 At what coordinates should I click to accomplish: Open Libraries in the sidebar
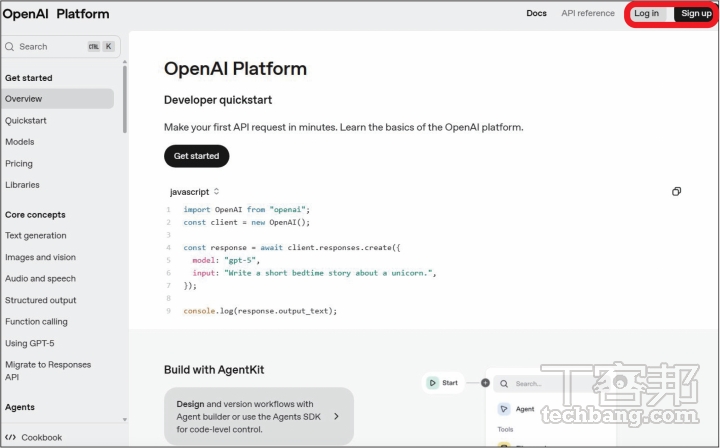(x=22, y=185)
